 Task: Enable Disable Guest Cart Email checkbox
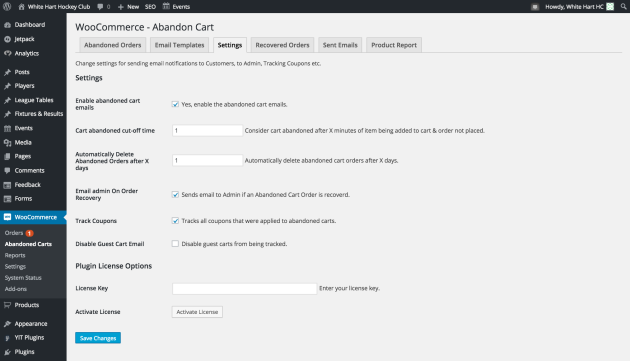pos(175,244)
